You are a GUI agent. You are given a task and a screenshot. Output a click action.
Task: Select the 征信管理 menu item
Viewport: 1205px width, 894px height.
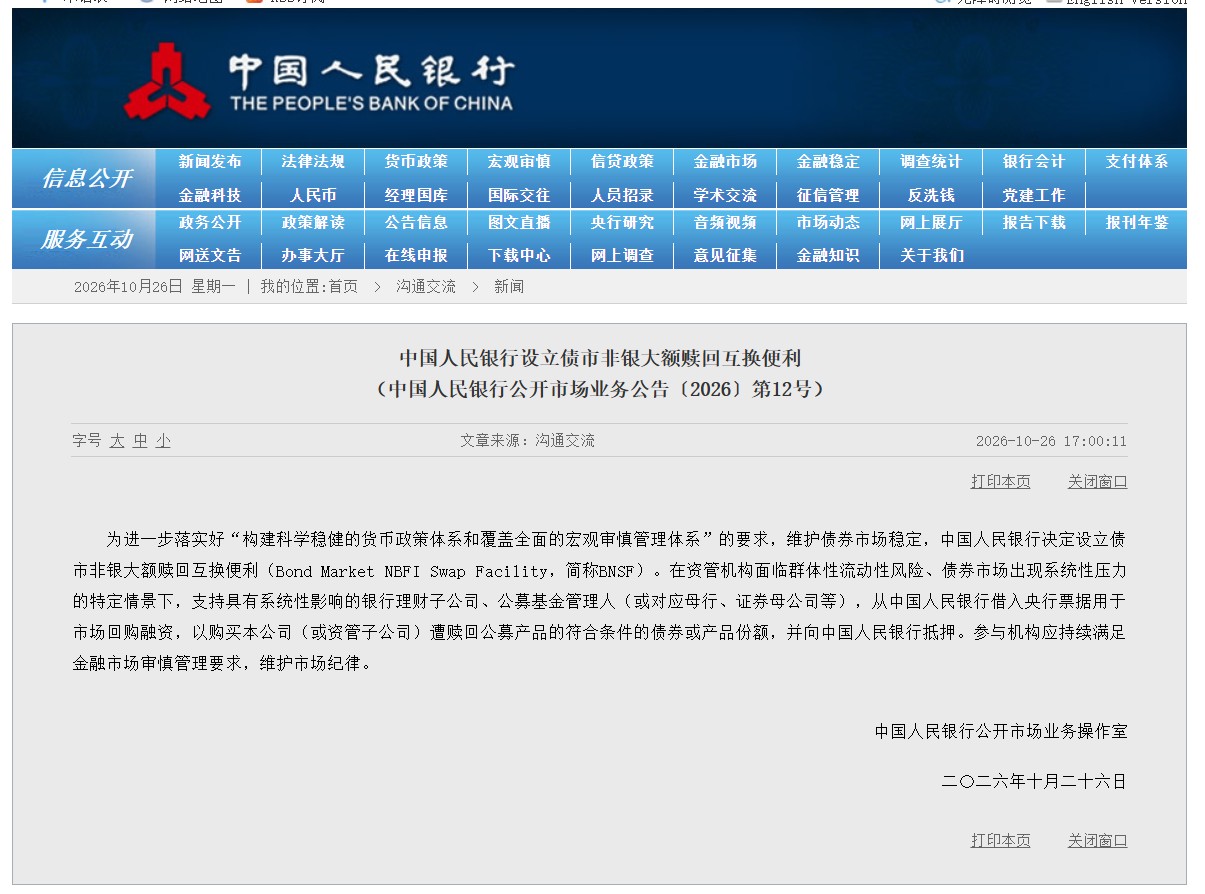coord(828,195)
